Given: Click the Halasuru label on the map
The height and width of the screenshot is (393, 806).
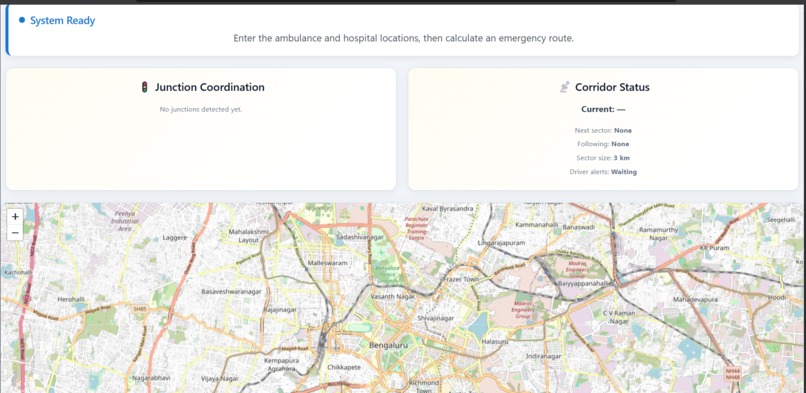Looking at the screenshot, I should [x=495, y=342].
